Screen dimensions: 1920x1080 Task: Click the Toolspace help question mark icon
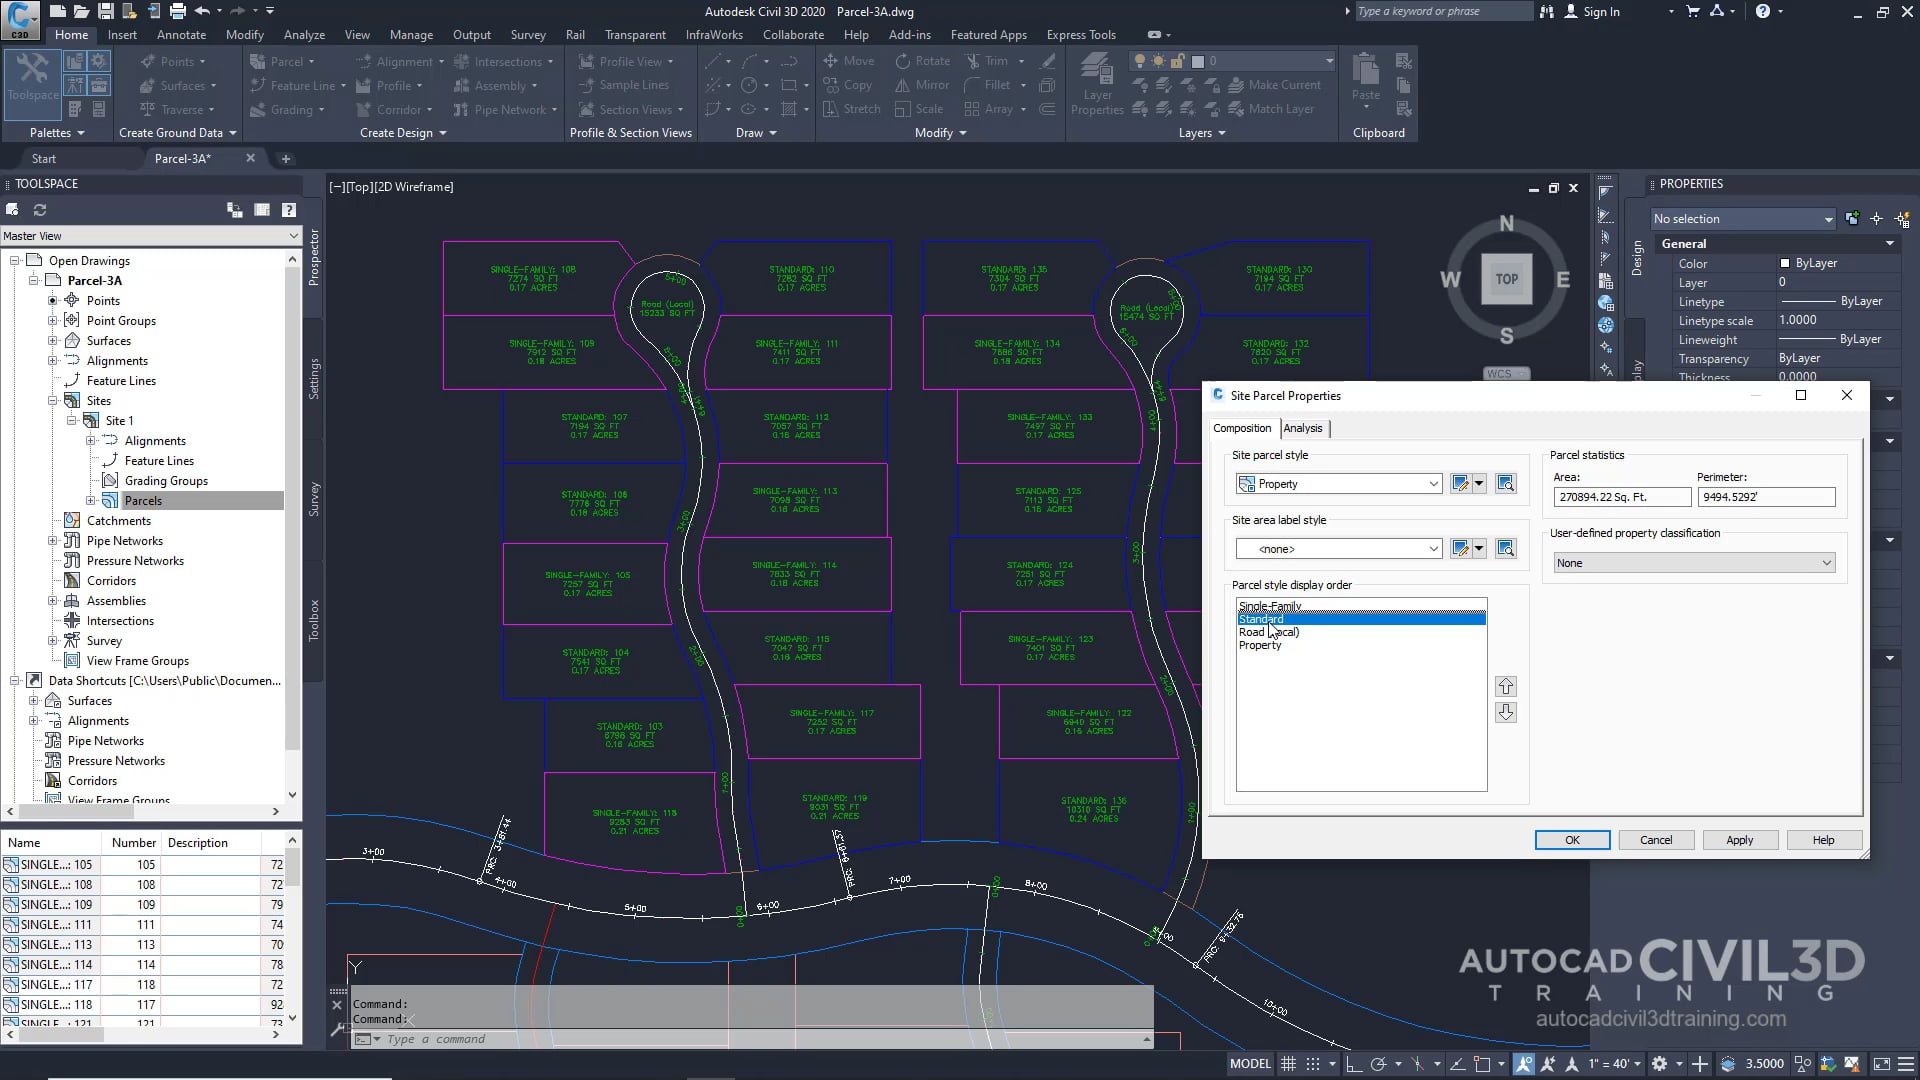click(289, 210)
